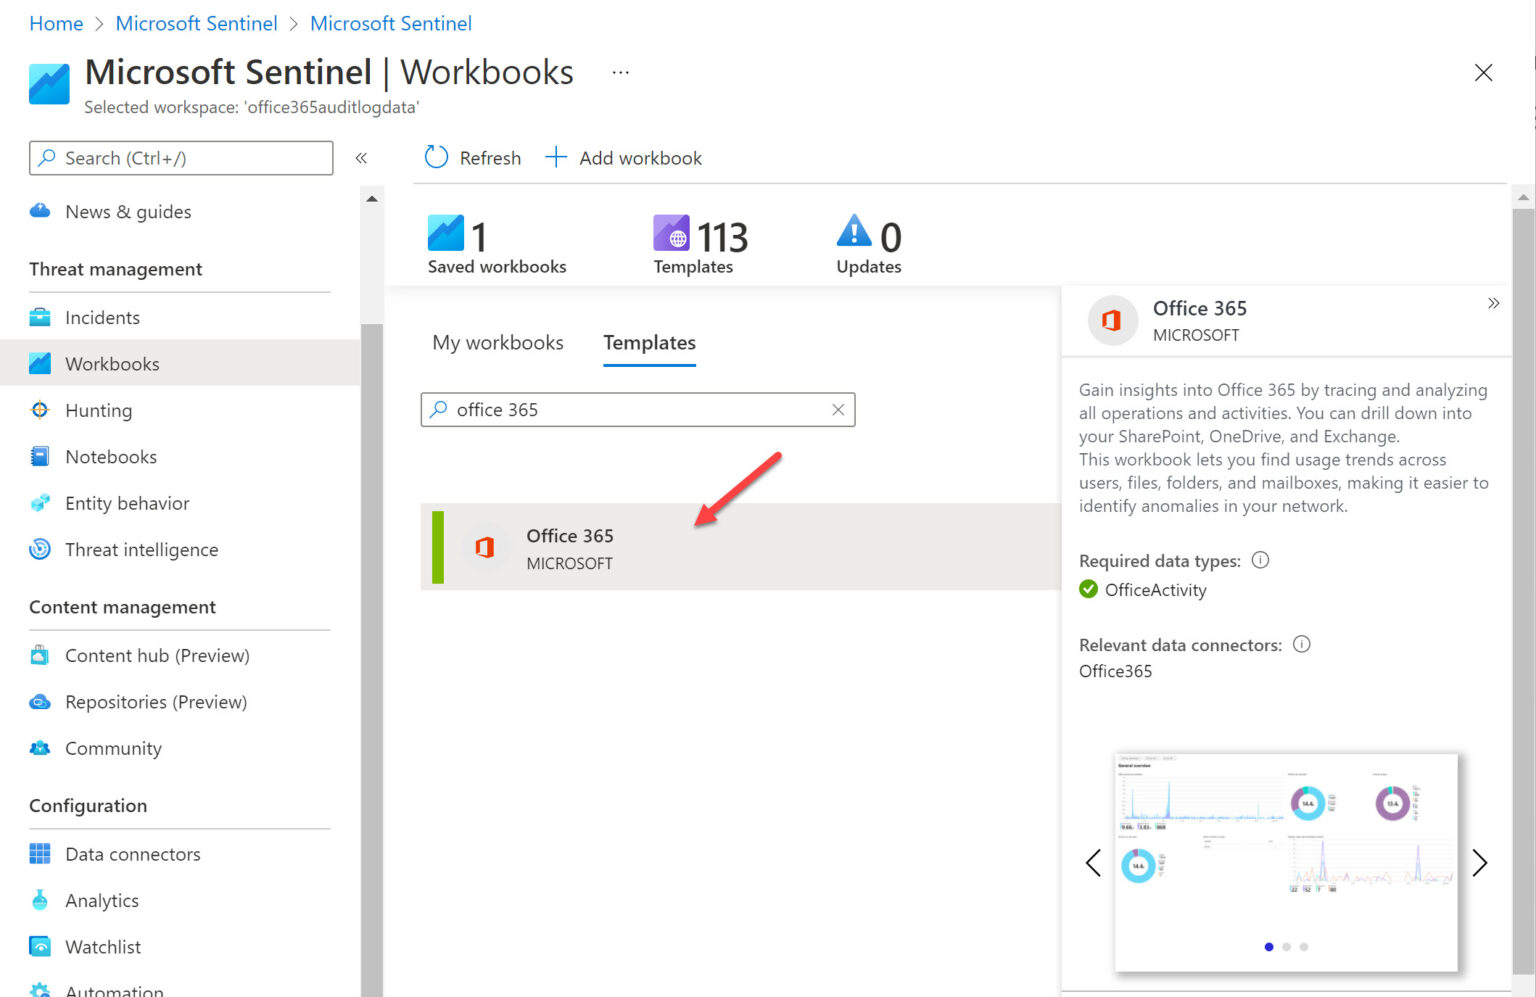Image resolution: width=1536 pixels, height=997 pixels.
Task: Select the Data connectors grid icon
Action: coord(40,853)
